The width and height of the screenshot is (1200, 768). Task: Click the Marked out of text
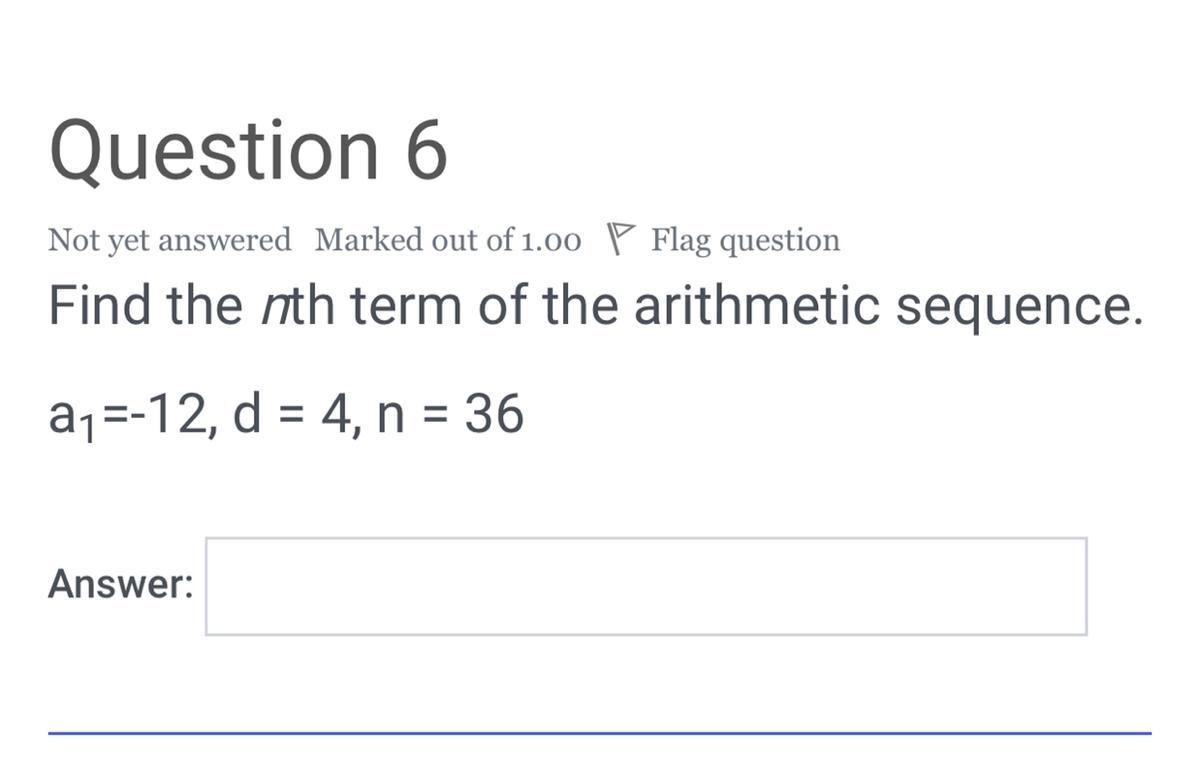(417, 241)
